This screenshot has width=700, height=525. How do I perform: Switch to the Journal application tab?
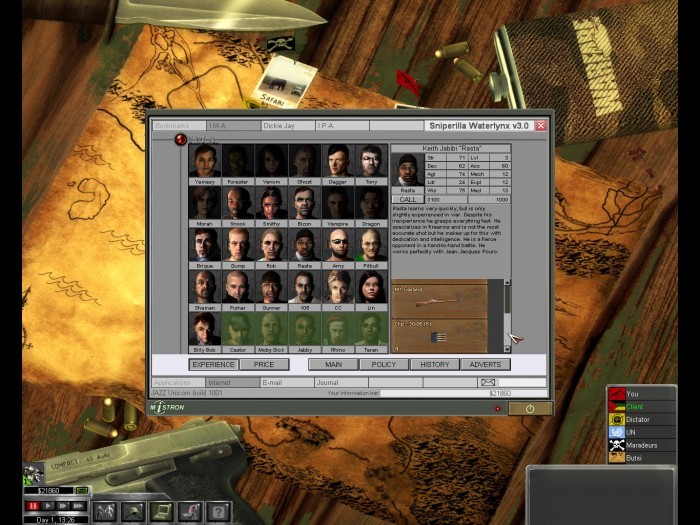[x=342, y=383]
